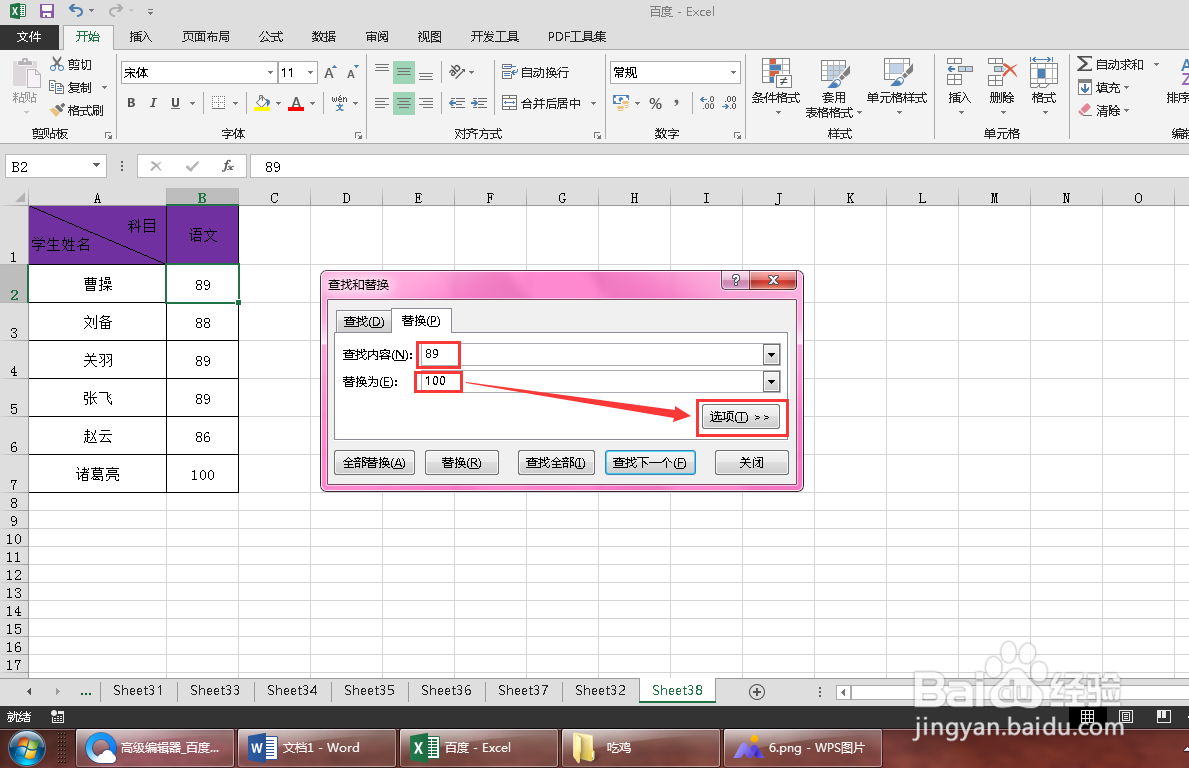Click the 全部替换 button
Image resolution: width=1189 pixels, height=768 pixels.
374,462
